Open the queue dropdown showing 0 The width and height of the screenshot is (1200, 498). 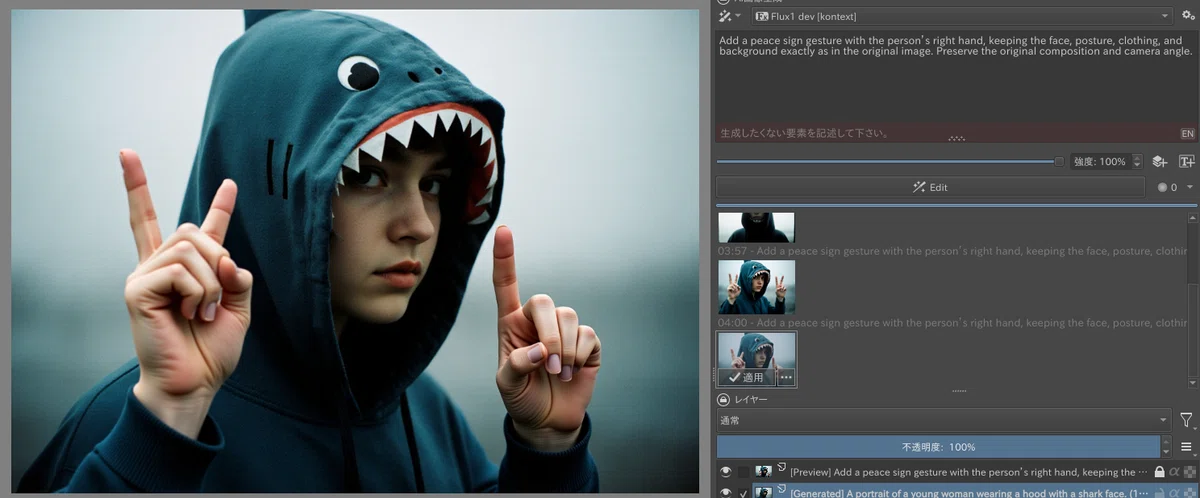point(1174,187)
